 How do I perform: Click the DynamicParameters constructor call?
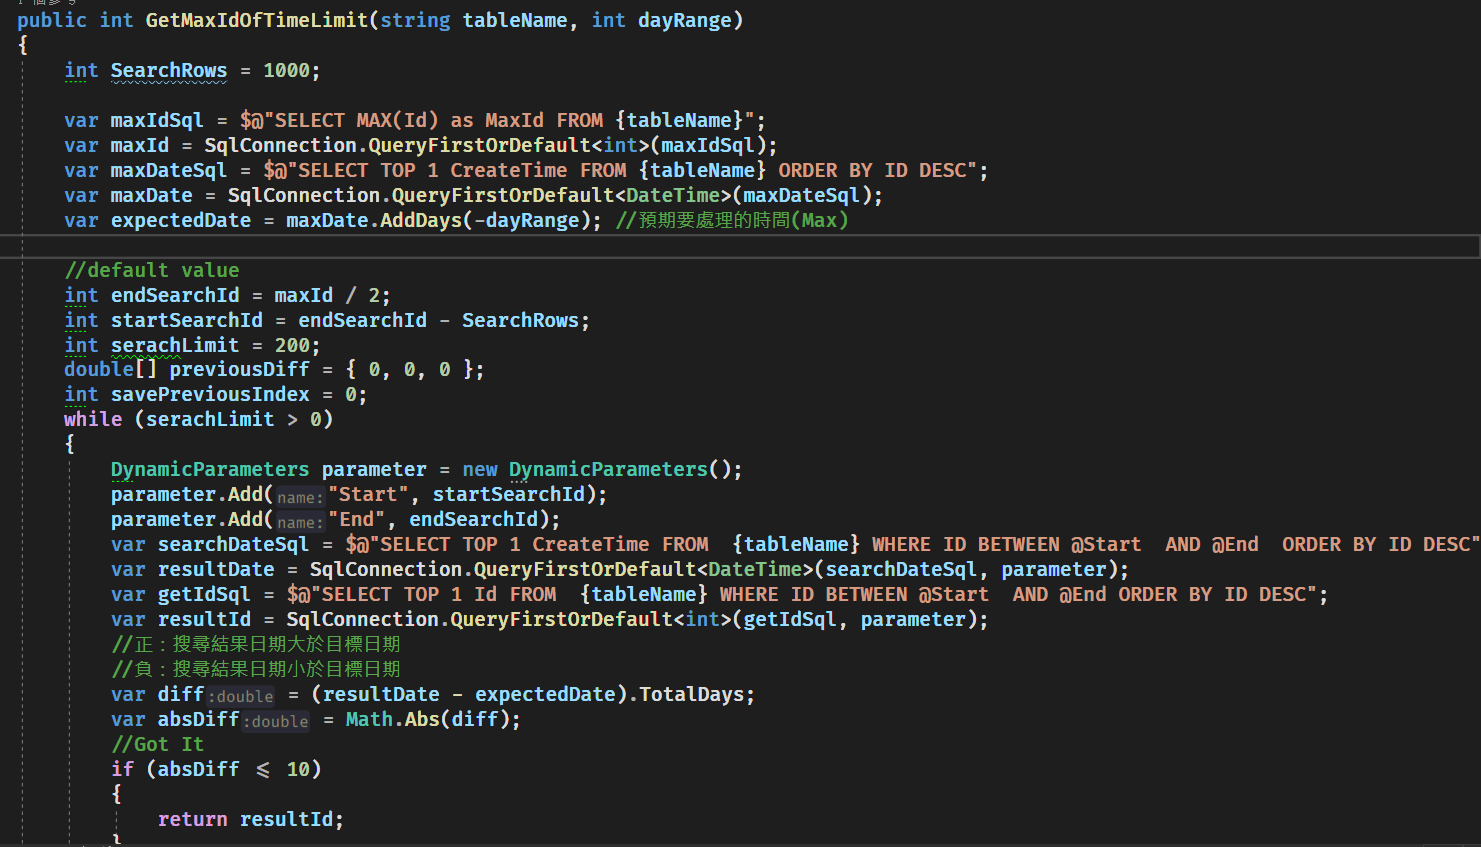(x=607, y=468)
